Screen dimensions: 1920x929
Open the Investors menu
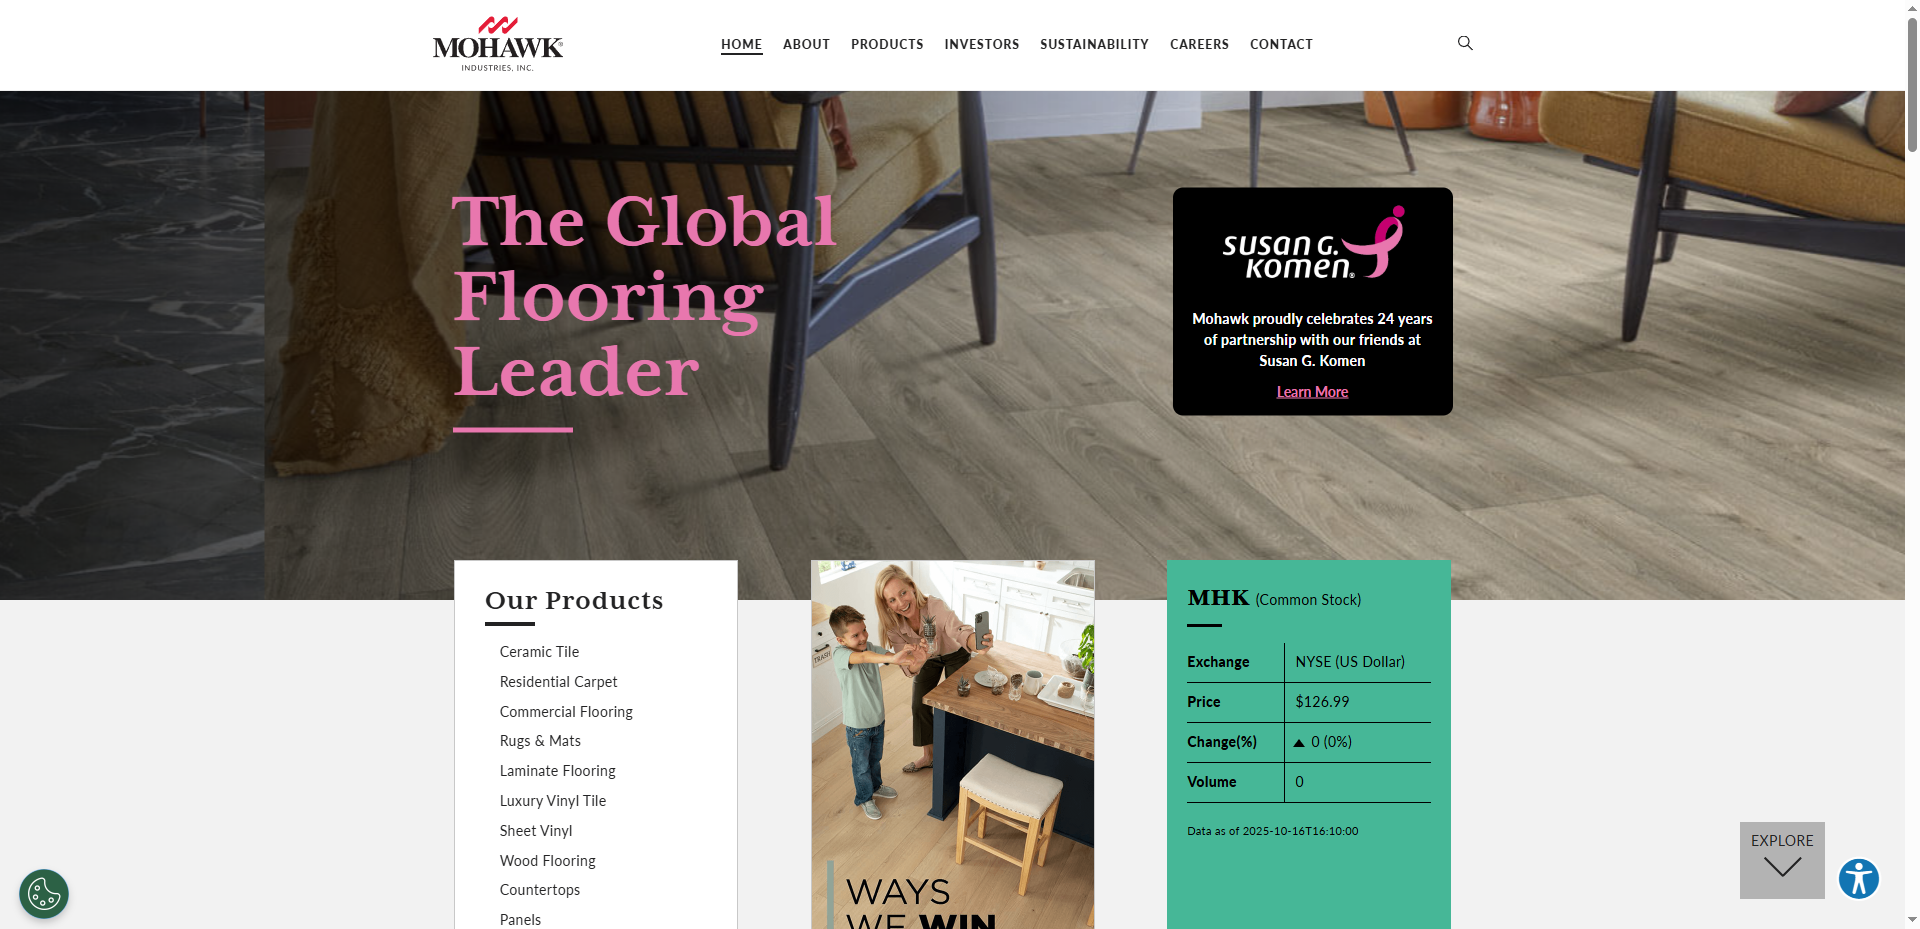982,44
